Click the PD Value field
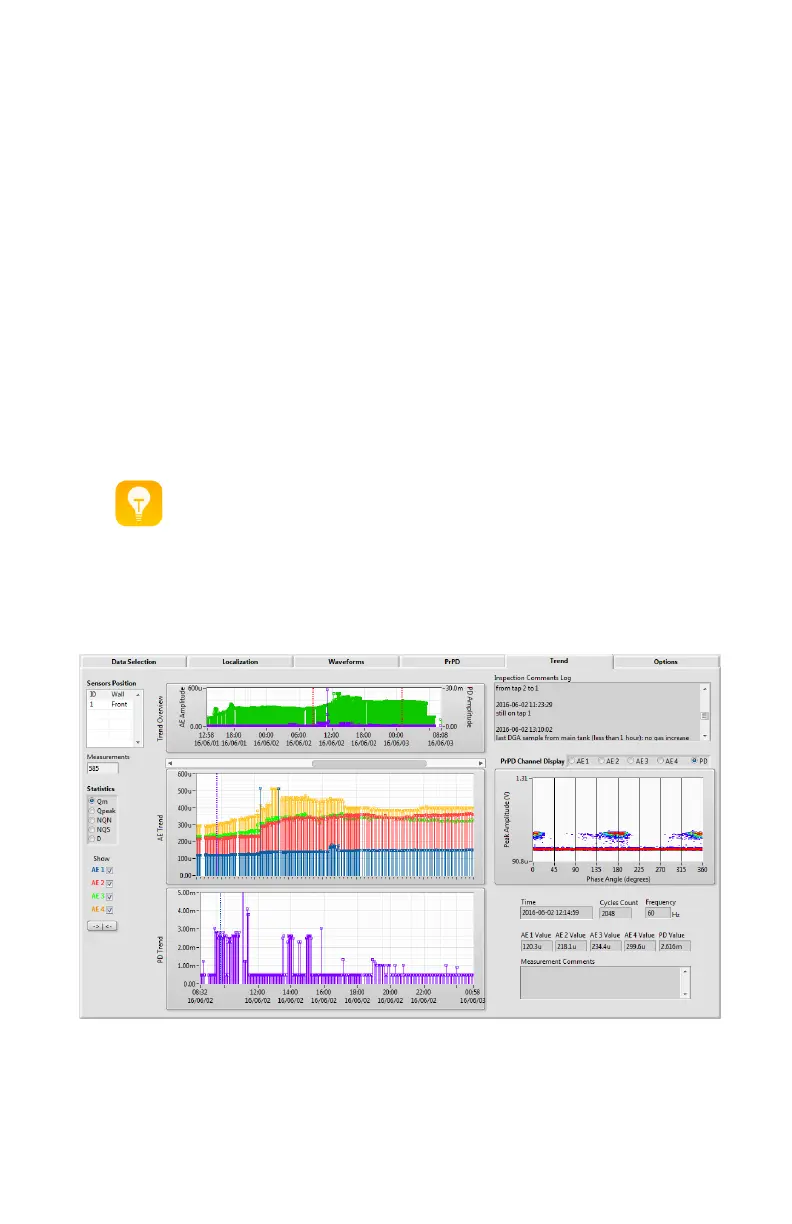Image resolution: width=792 pixels, height=1224 pixels. point(674,946)
